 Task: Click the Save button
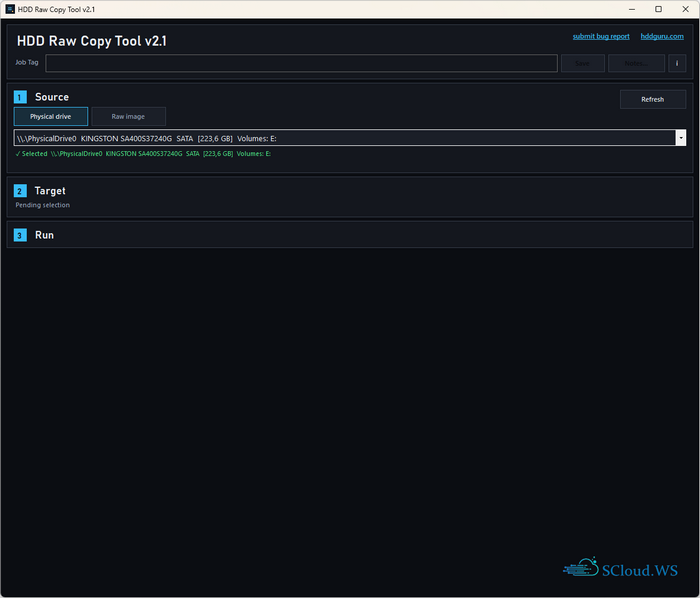tap(582, 63)
